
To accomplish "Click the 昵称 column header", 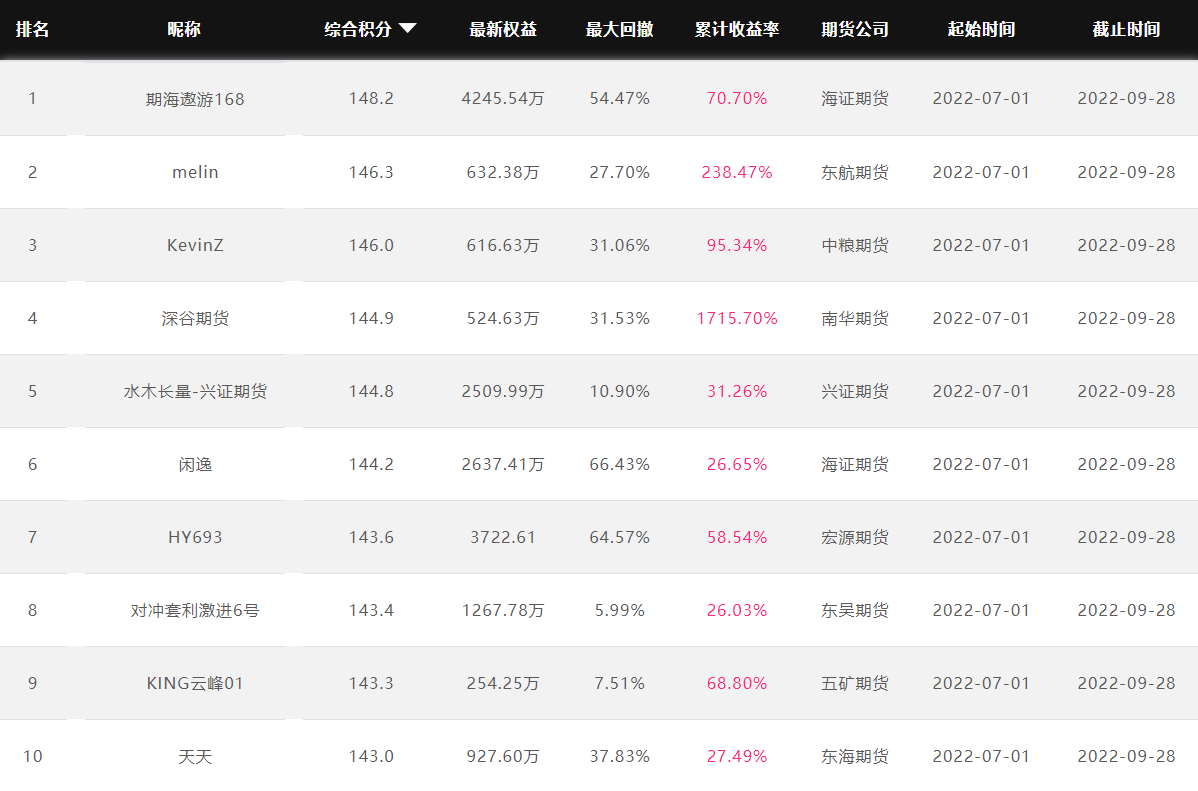I will (x=183, y=29).
